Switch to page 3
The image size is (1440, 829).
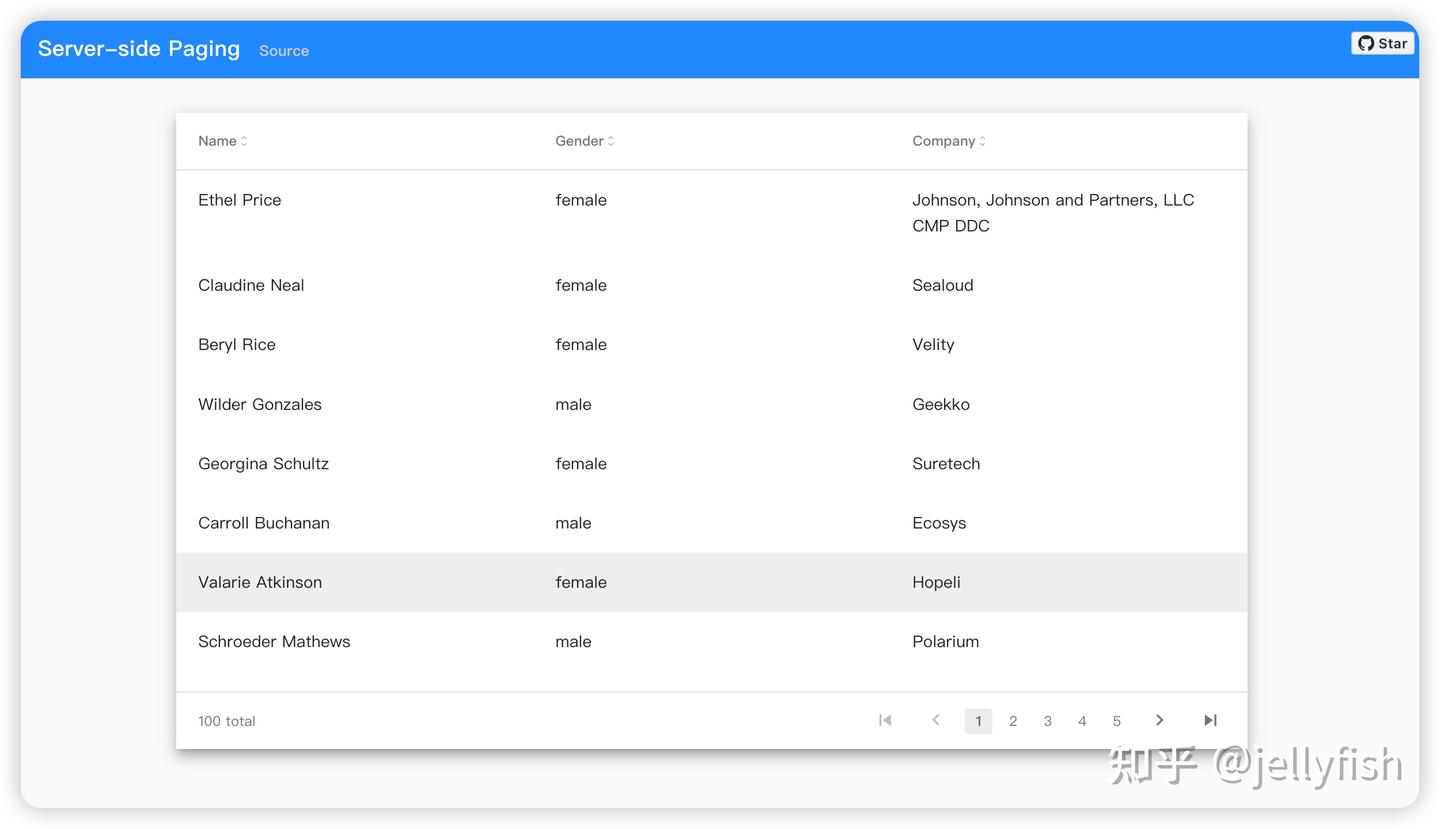pos(1047,721)
